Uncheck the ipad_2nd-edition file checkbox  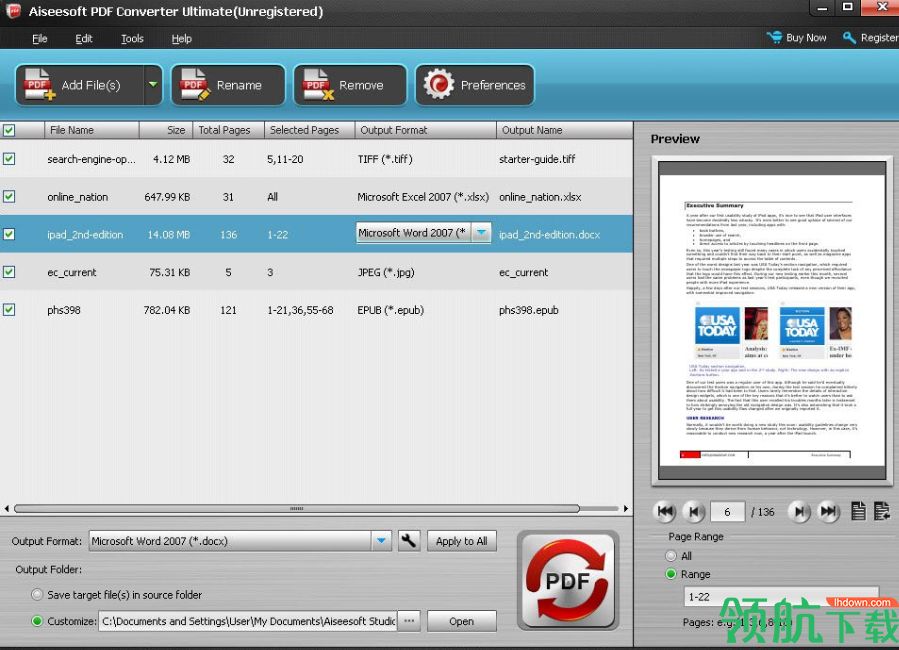[x=9, y=234]
